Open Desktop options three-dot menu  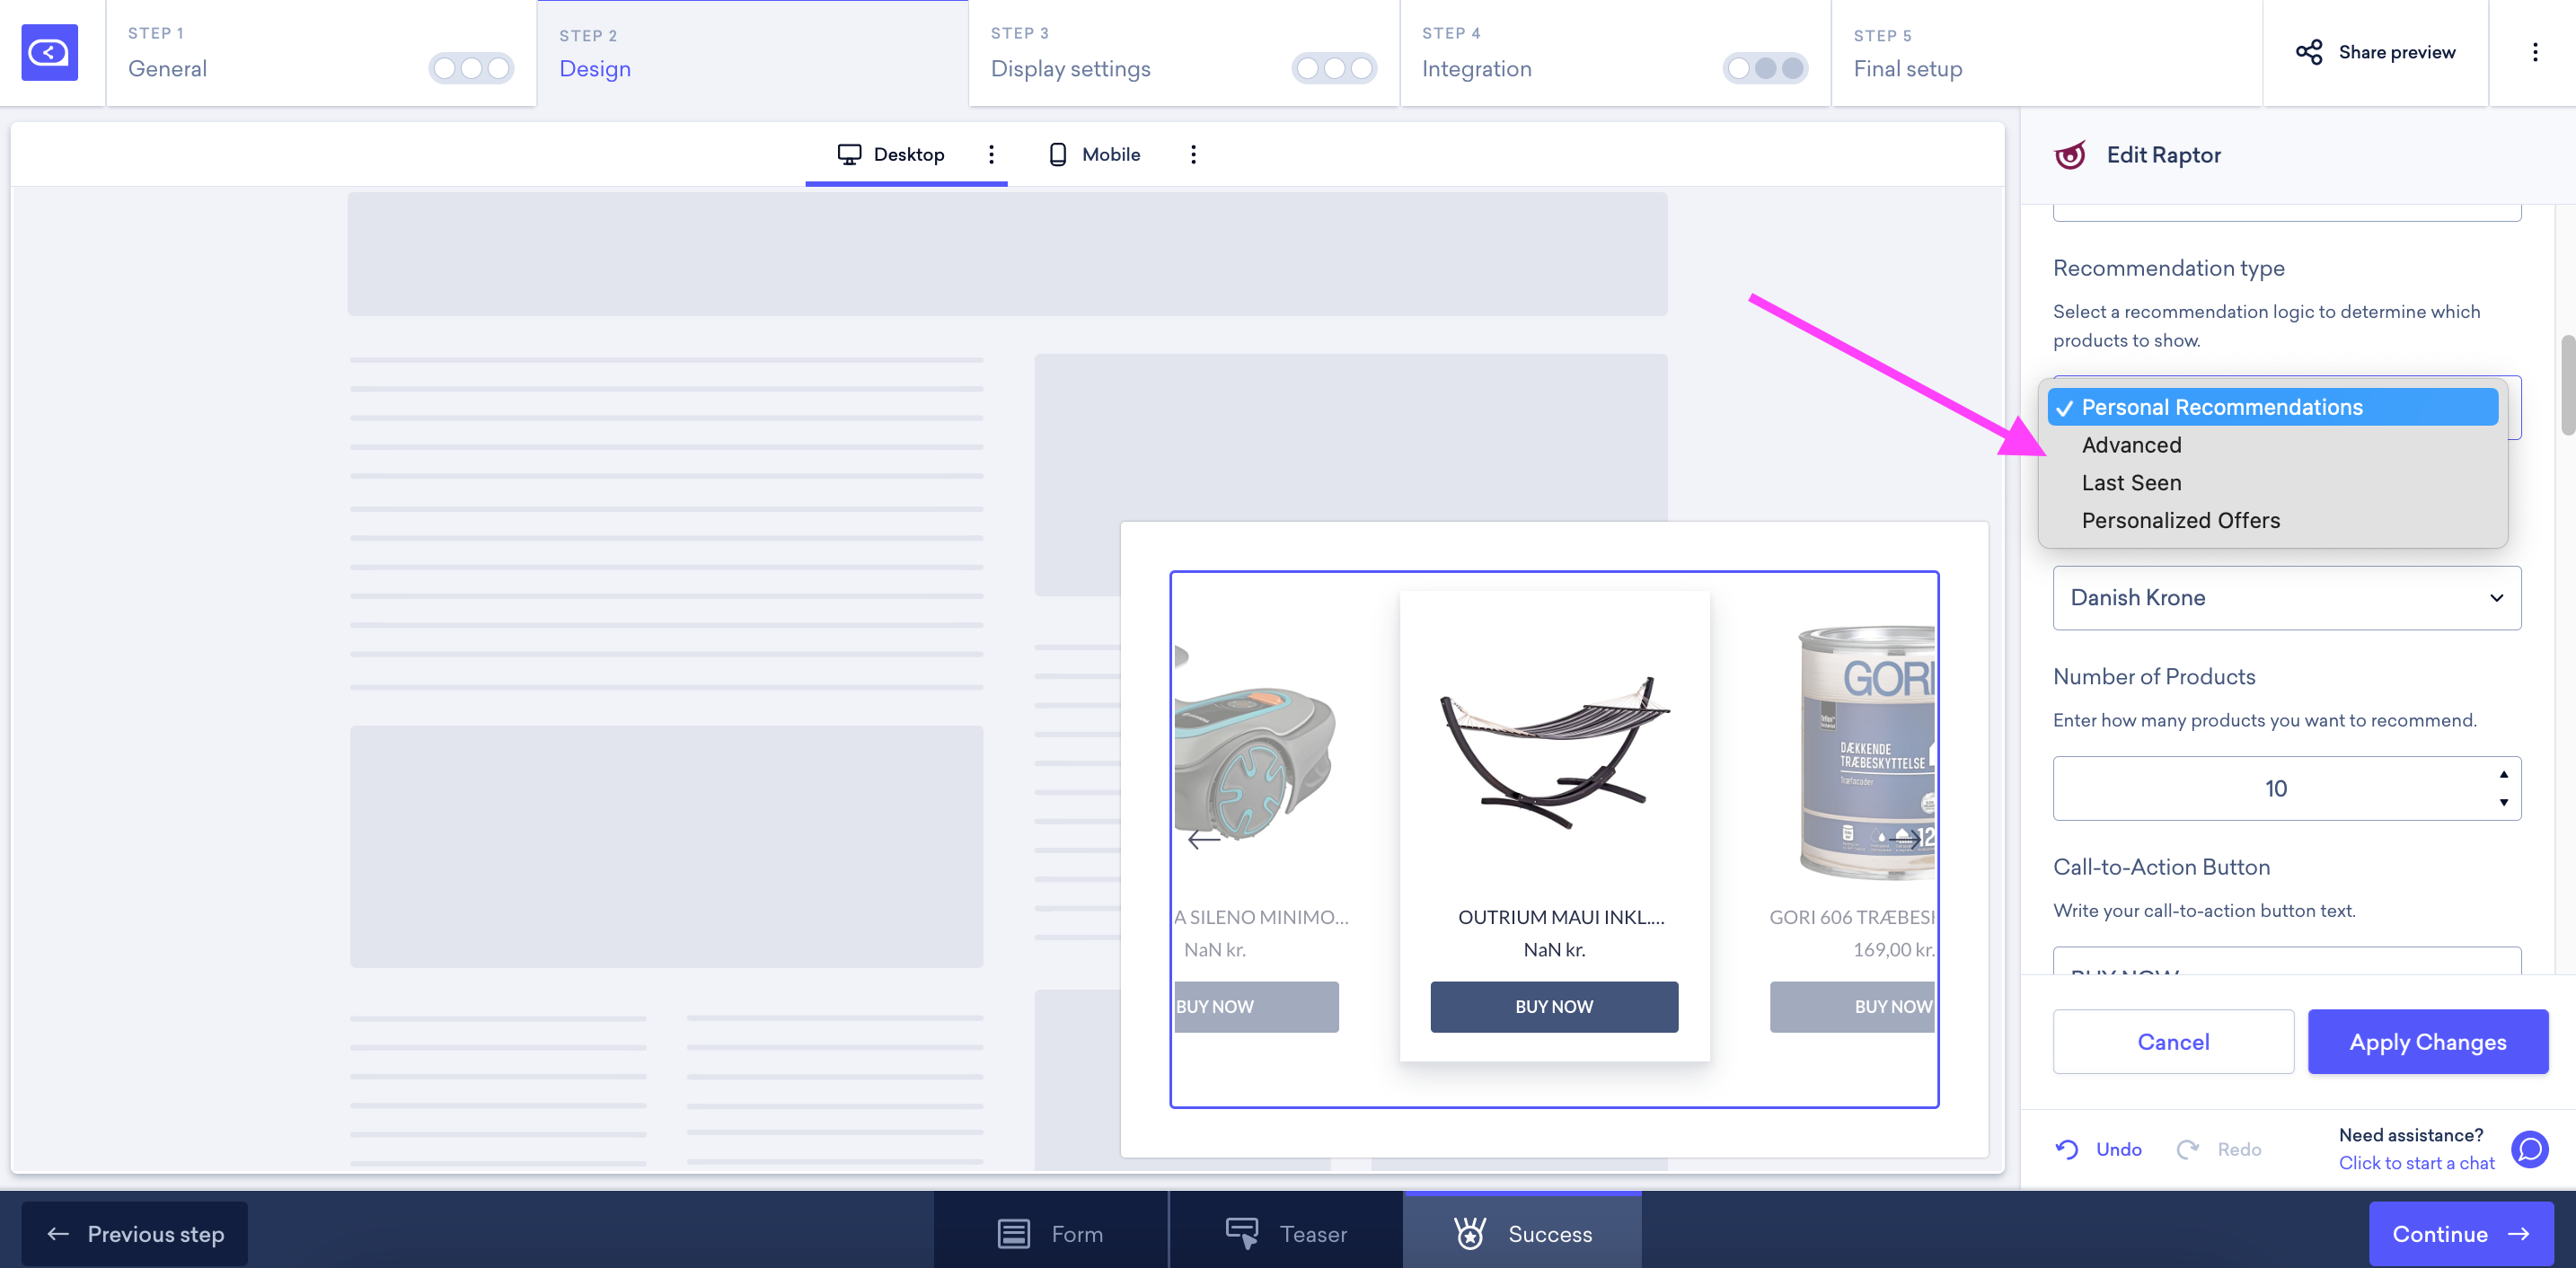click(991, 154)
